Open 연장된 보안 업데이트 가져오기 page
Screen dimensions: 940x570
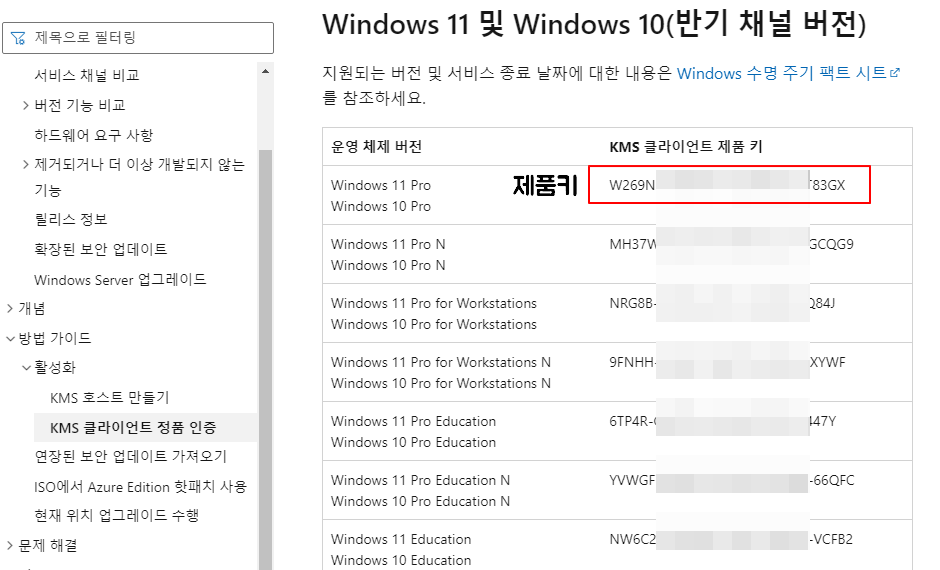(x=131, y=457)
